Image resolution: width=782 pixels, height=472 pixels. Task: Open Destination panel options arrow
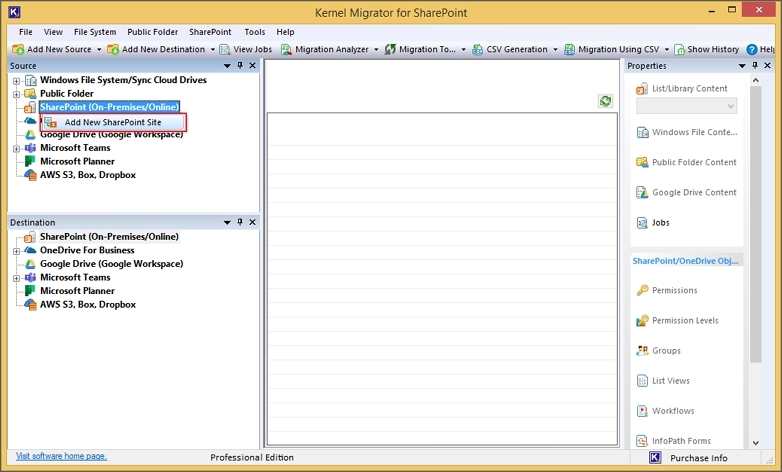coord(227,223)
